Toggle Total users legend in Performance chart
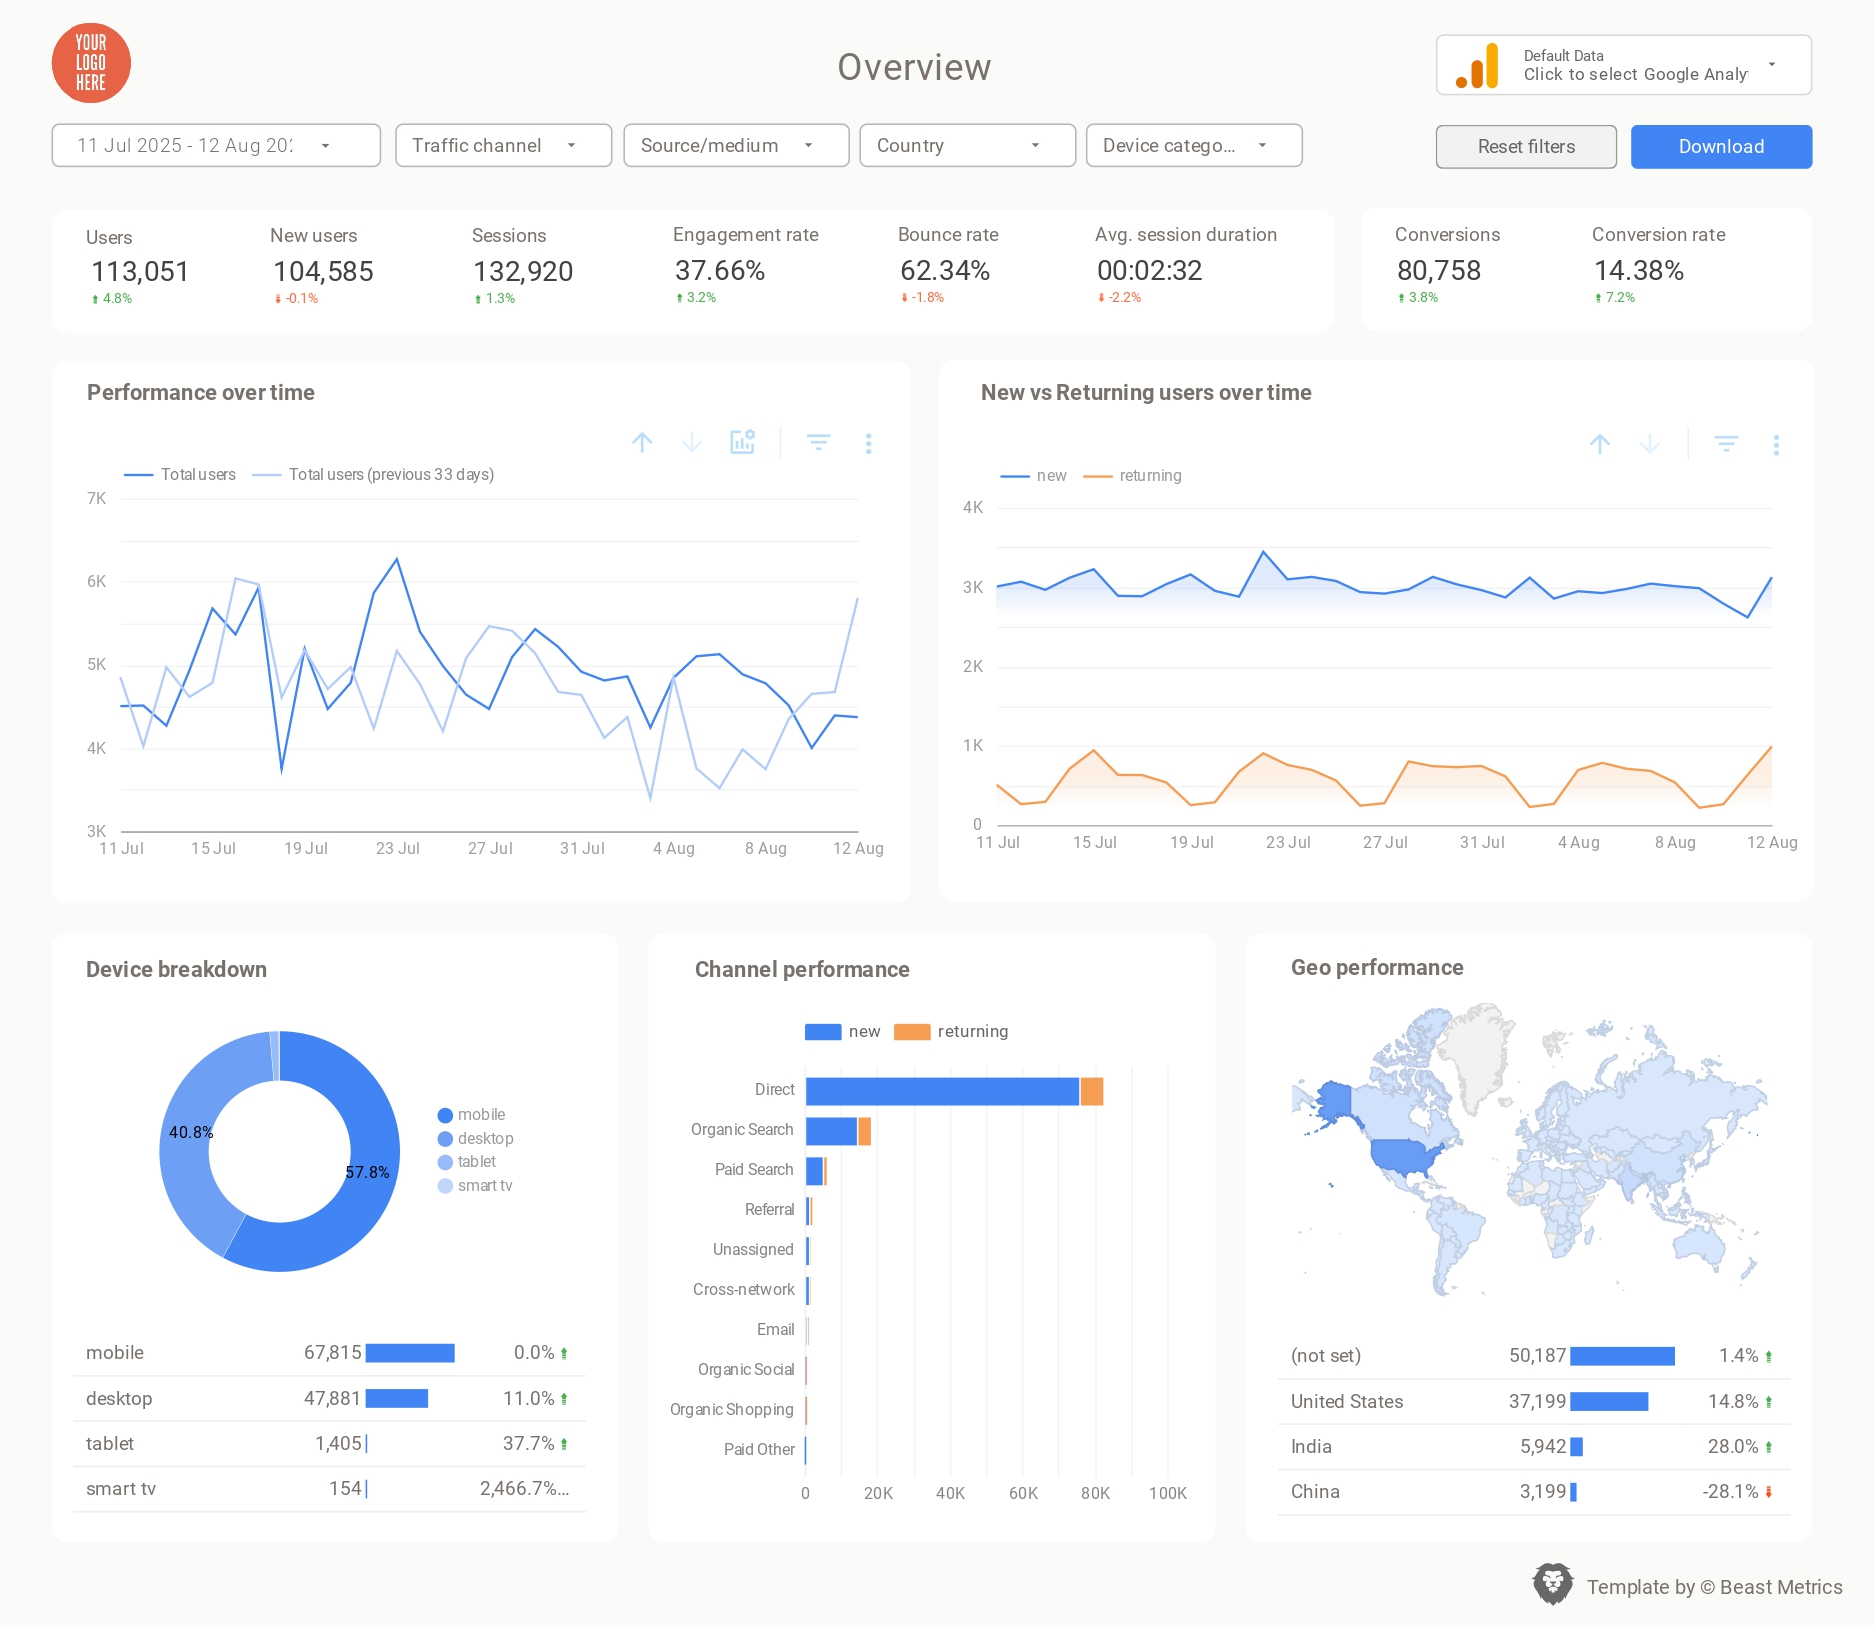The height and width of the screenshot is (1625, 1875). (x=180, y=474)
